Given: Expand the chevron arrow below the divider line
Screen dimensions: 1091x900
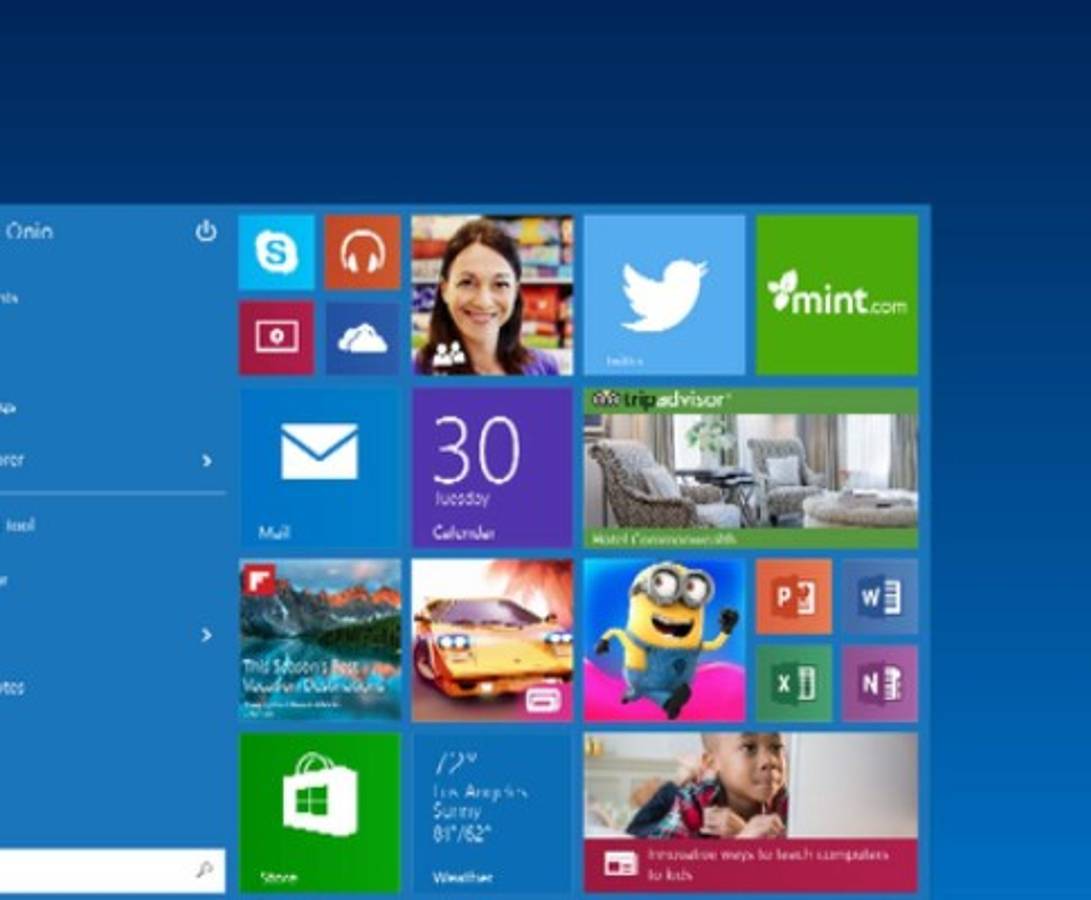Looking at the screenshot, I should [x=207, y=635].
